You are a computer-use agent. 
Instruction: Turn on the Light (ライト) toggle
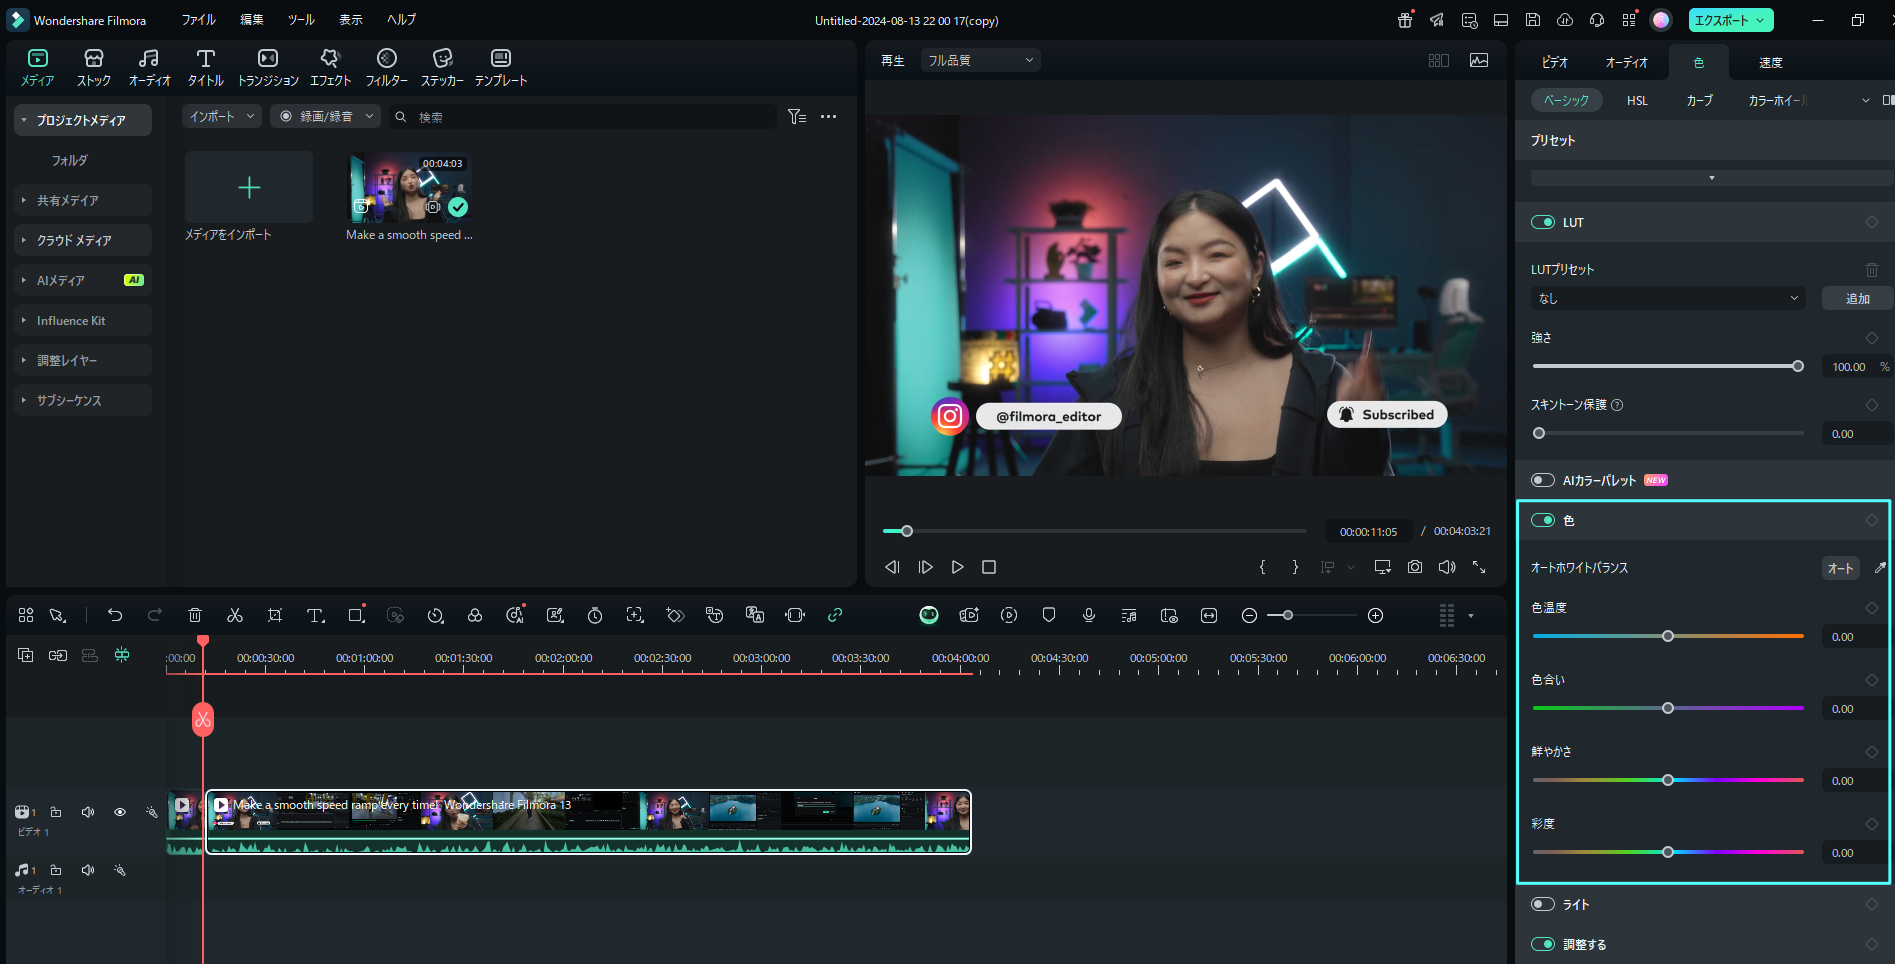tap(1543, 904)
